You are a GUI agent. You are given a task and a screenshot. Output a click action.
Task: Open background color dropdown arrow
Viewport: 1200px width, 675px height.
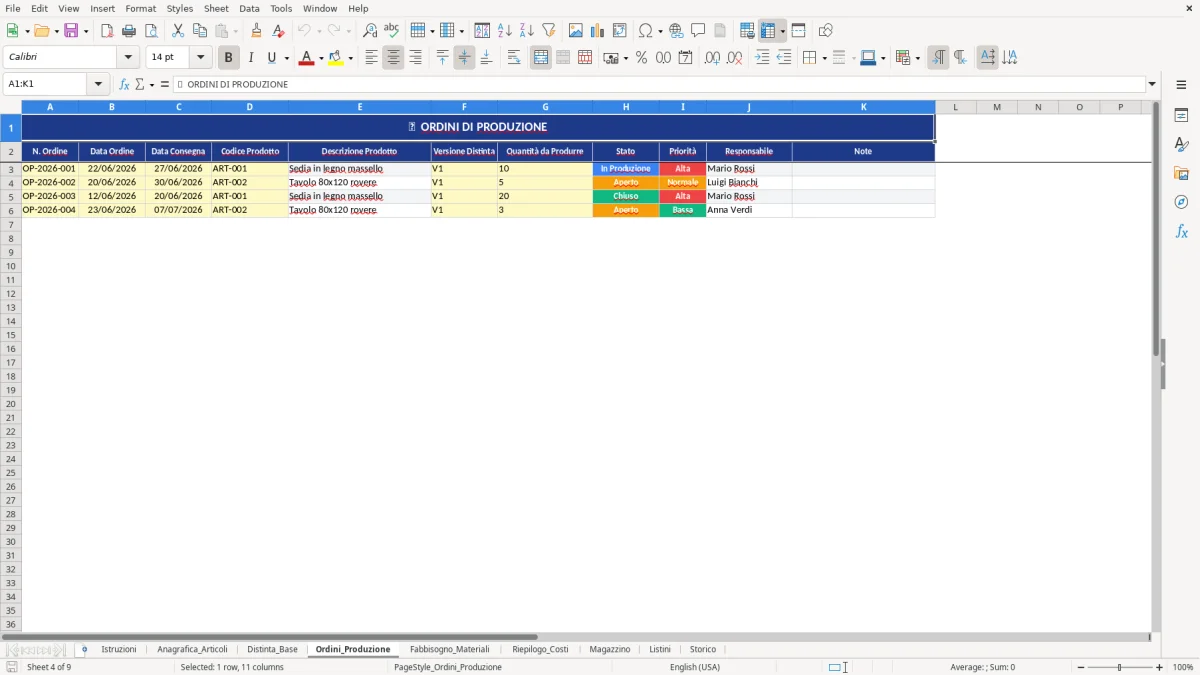point(350,58)
